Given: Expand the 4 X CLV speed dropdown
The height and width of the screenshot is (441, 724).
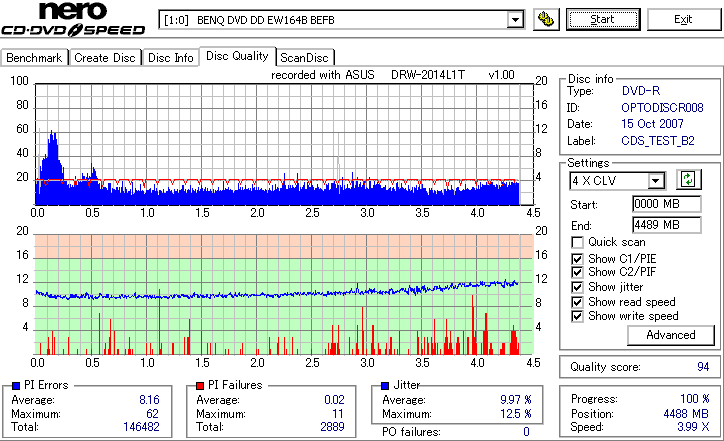Looking at the screenshot, I should (655, 181).
